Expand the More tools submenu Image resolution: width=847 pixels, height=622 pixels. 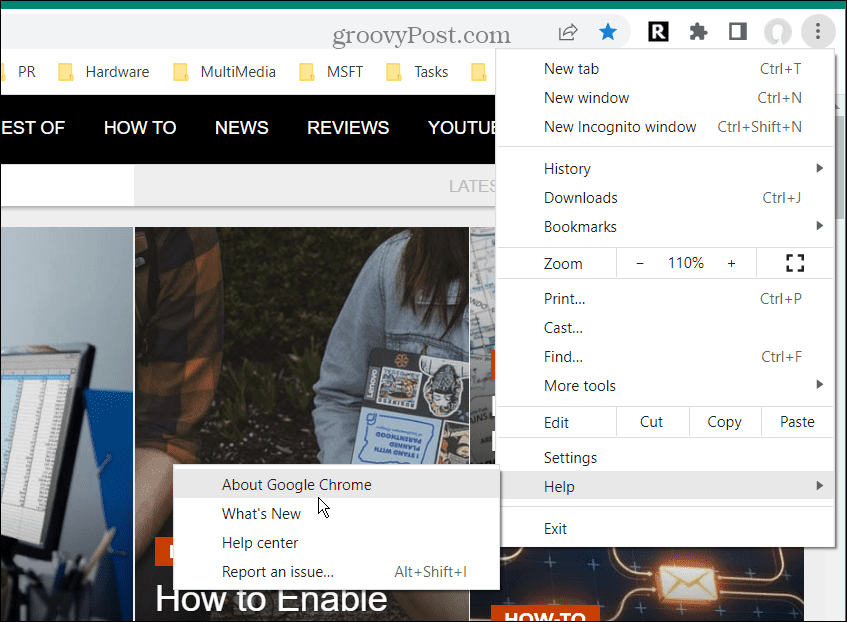tap(666, 385)
